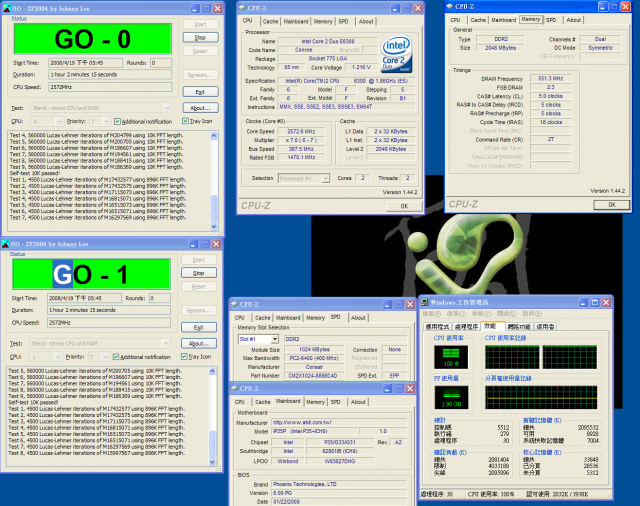Click the CPU-Z mainboard window title icon
The width and height of the screenshot is (640, 506).
click(x=235, y=388)
